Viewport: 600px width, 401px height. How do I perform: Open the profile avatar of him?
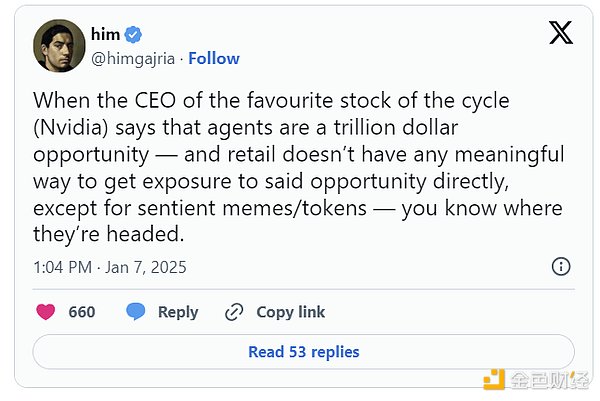tap(59, 46)
